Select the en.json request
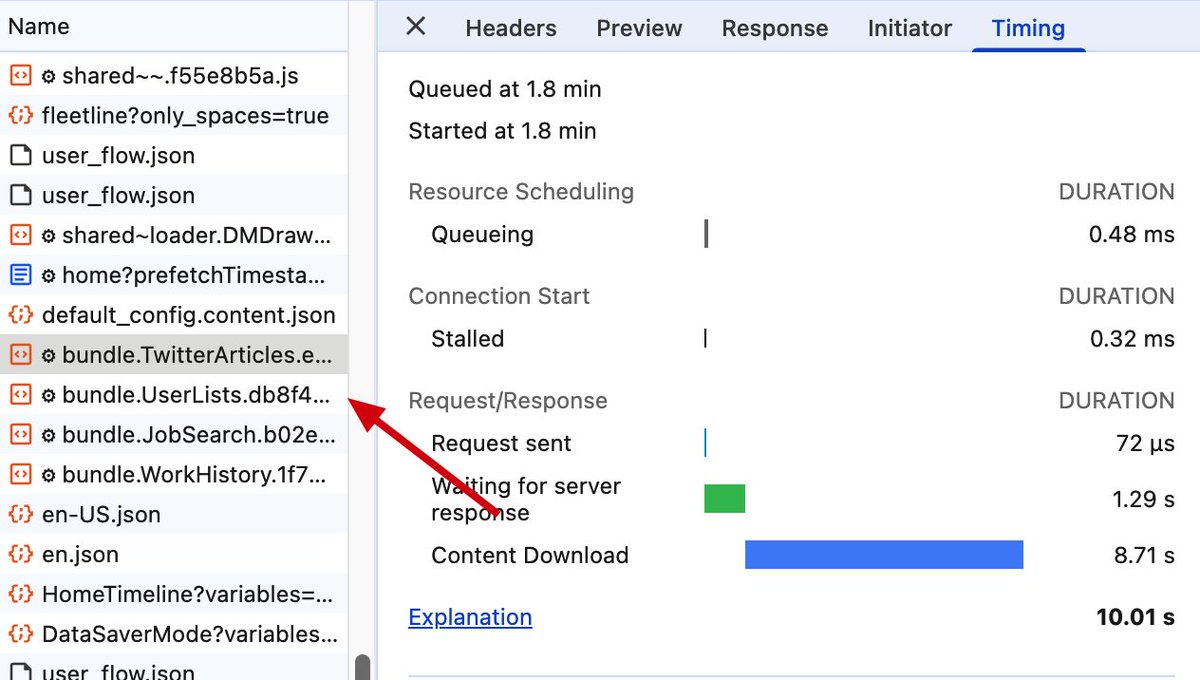 pyautogui.click(x=174, y=554)
